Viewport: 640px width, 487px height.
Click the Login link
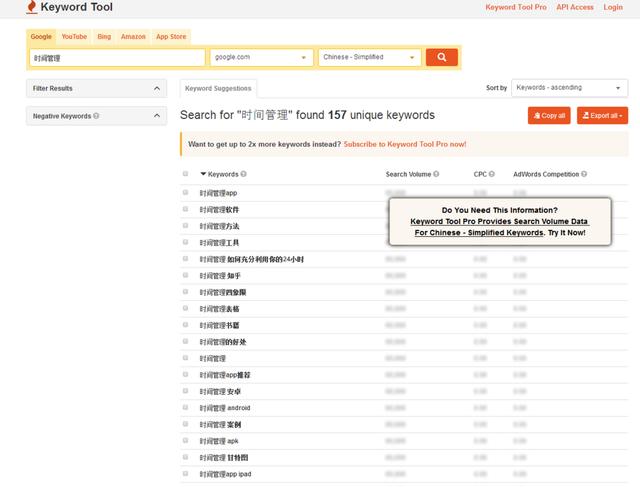613,7
